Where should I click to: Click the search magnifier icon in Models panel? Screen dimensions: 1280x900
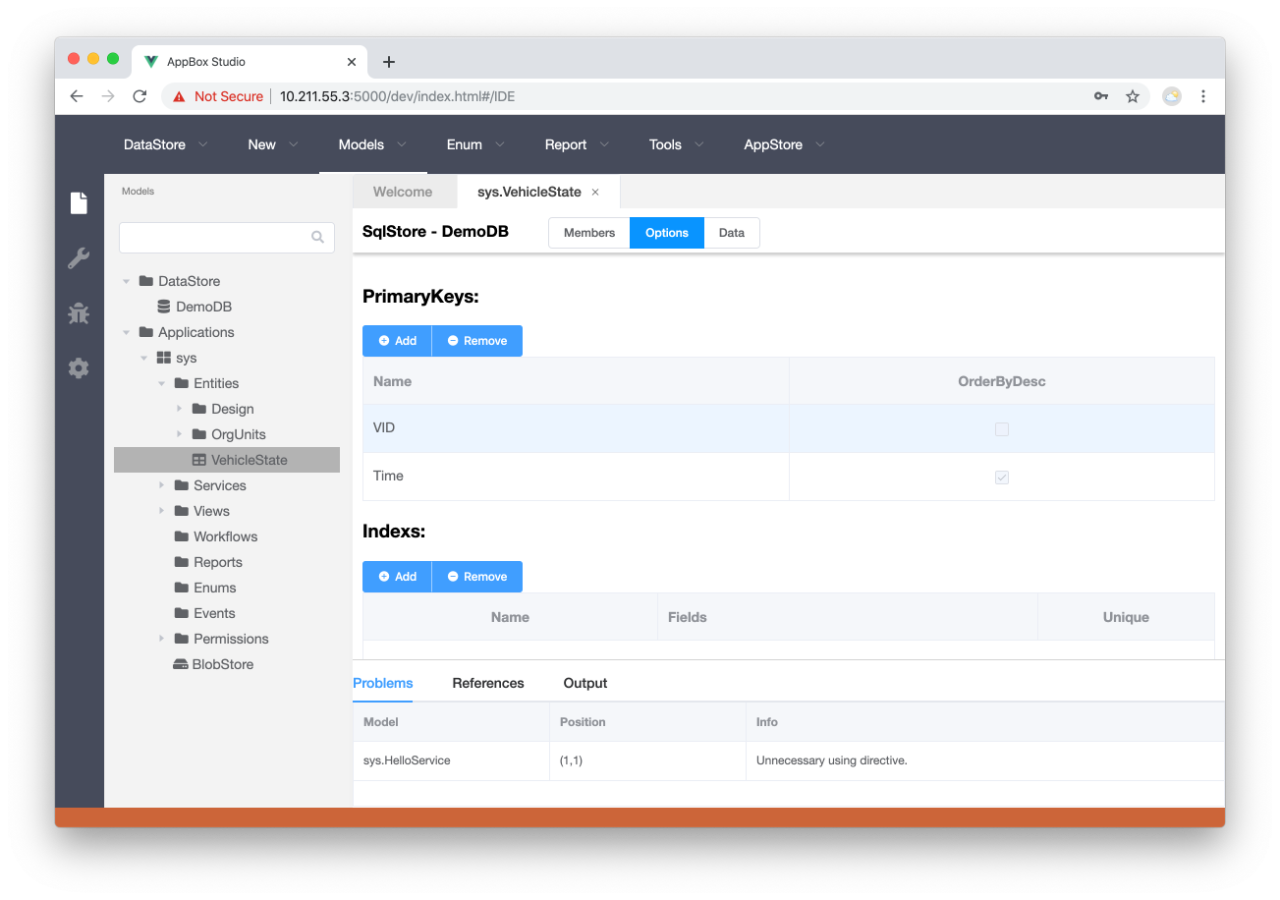pyautogui.click(x=318, y=237)
